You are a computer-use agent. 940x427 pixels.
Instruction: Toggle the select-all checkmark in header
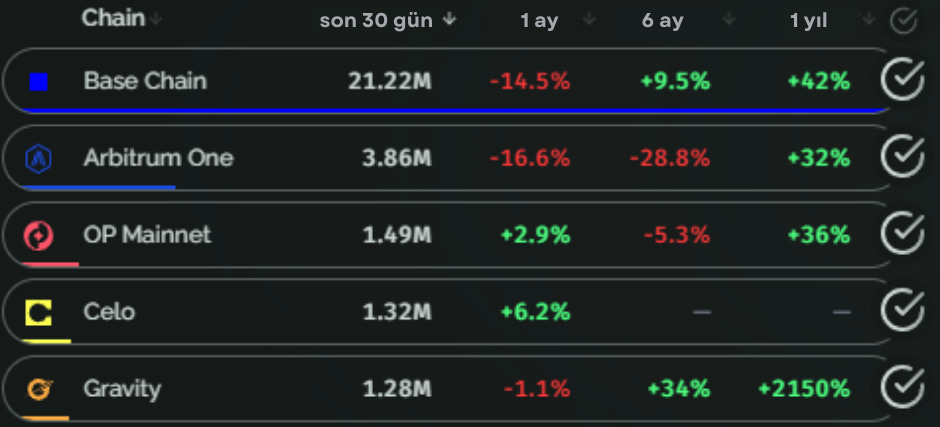pos(903,20)
